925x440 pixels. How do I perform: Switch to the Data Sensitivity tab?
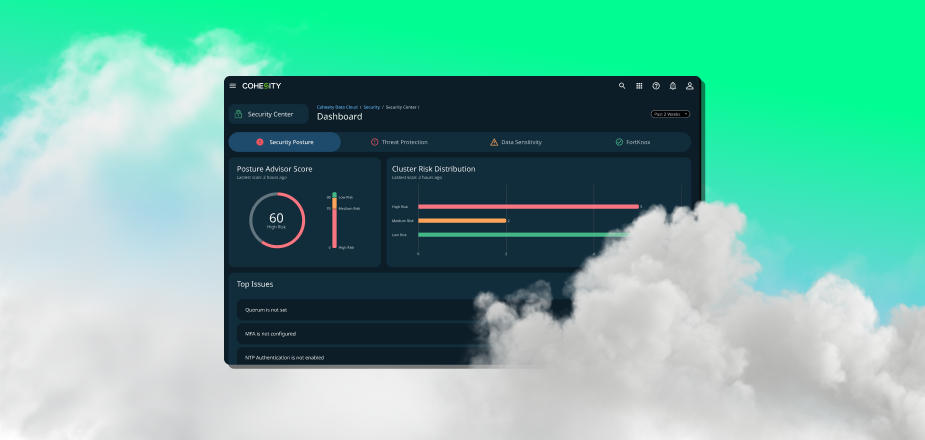point(515,142)
